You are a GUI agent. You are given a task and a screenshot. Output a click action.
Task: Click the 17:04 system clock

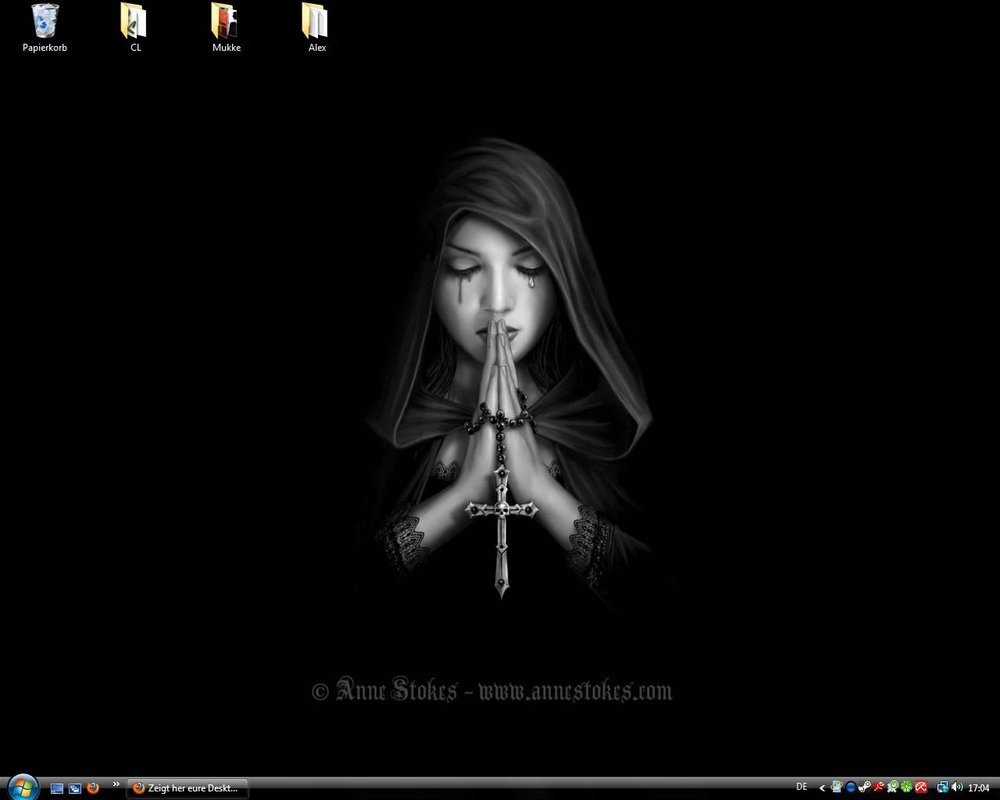point(979,788)
